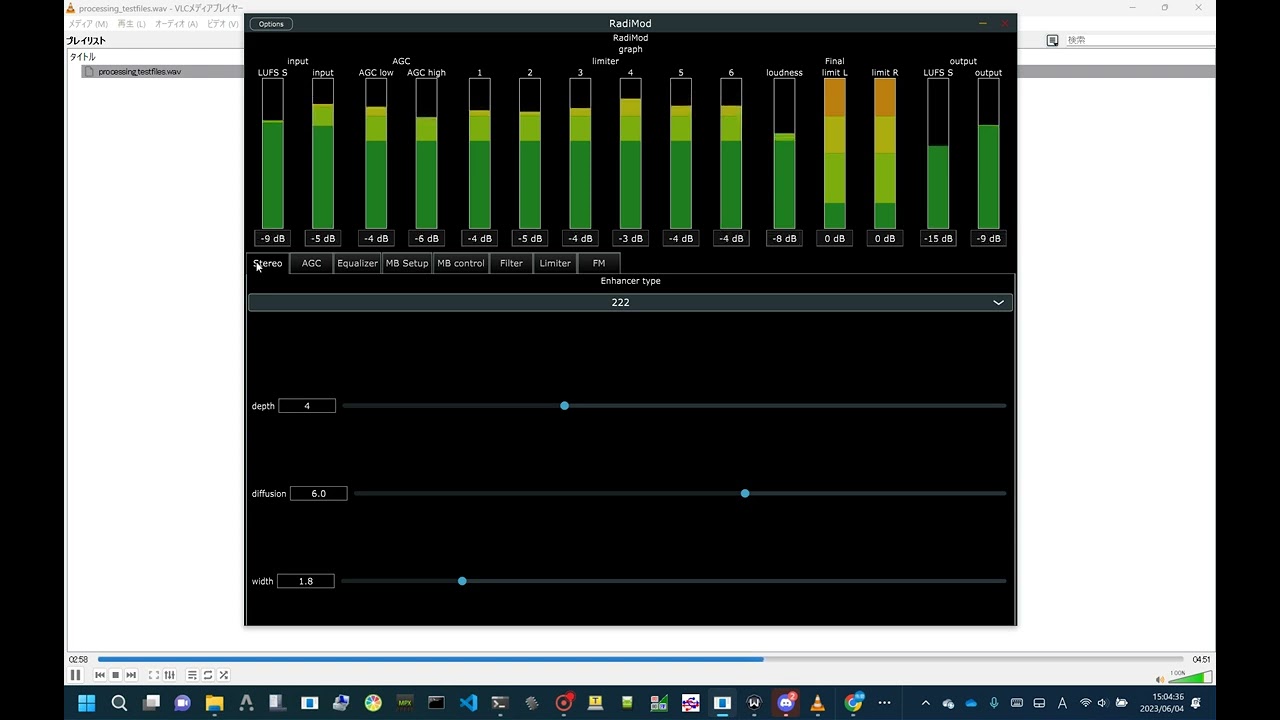
Task: Click the width value field
Action: [x=306, y=581]
